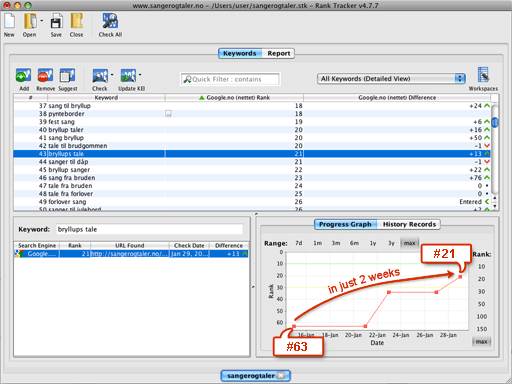Image resolution: width=512 pixels, height=384 pixels.
Task: Run Check All rankings icon
Action: [110, 21]
